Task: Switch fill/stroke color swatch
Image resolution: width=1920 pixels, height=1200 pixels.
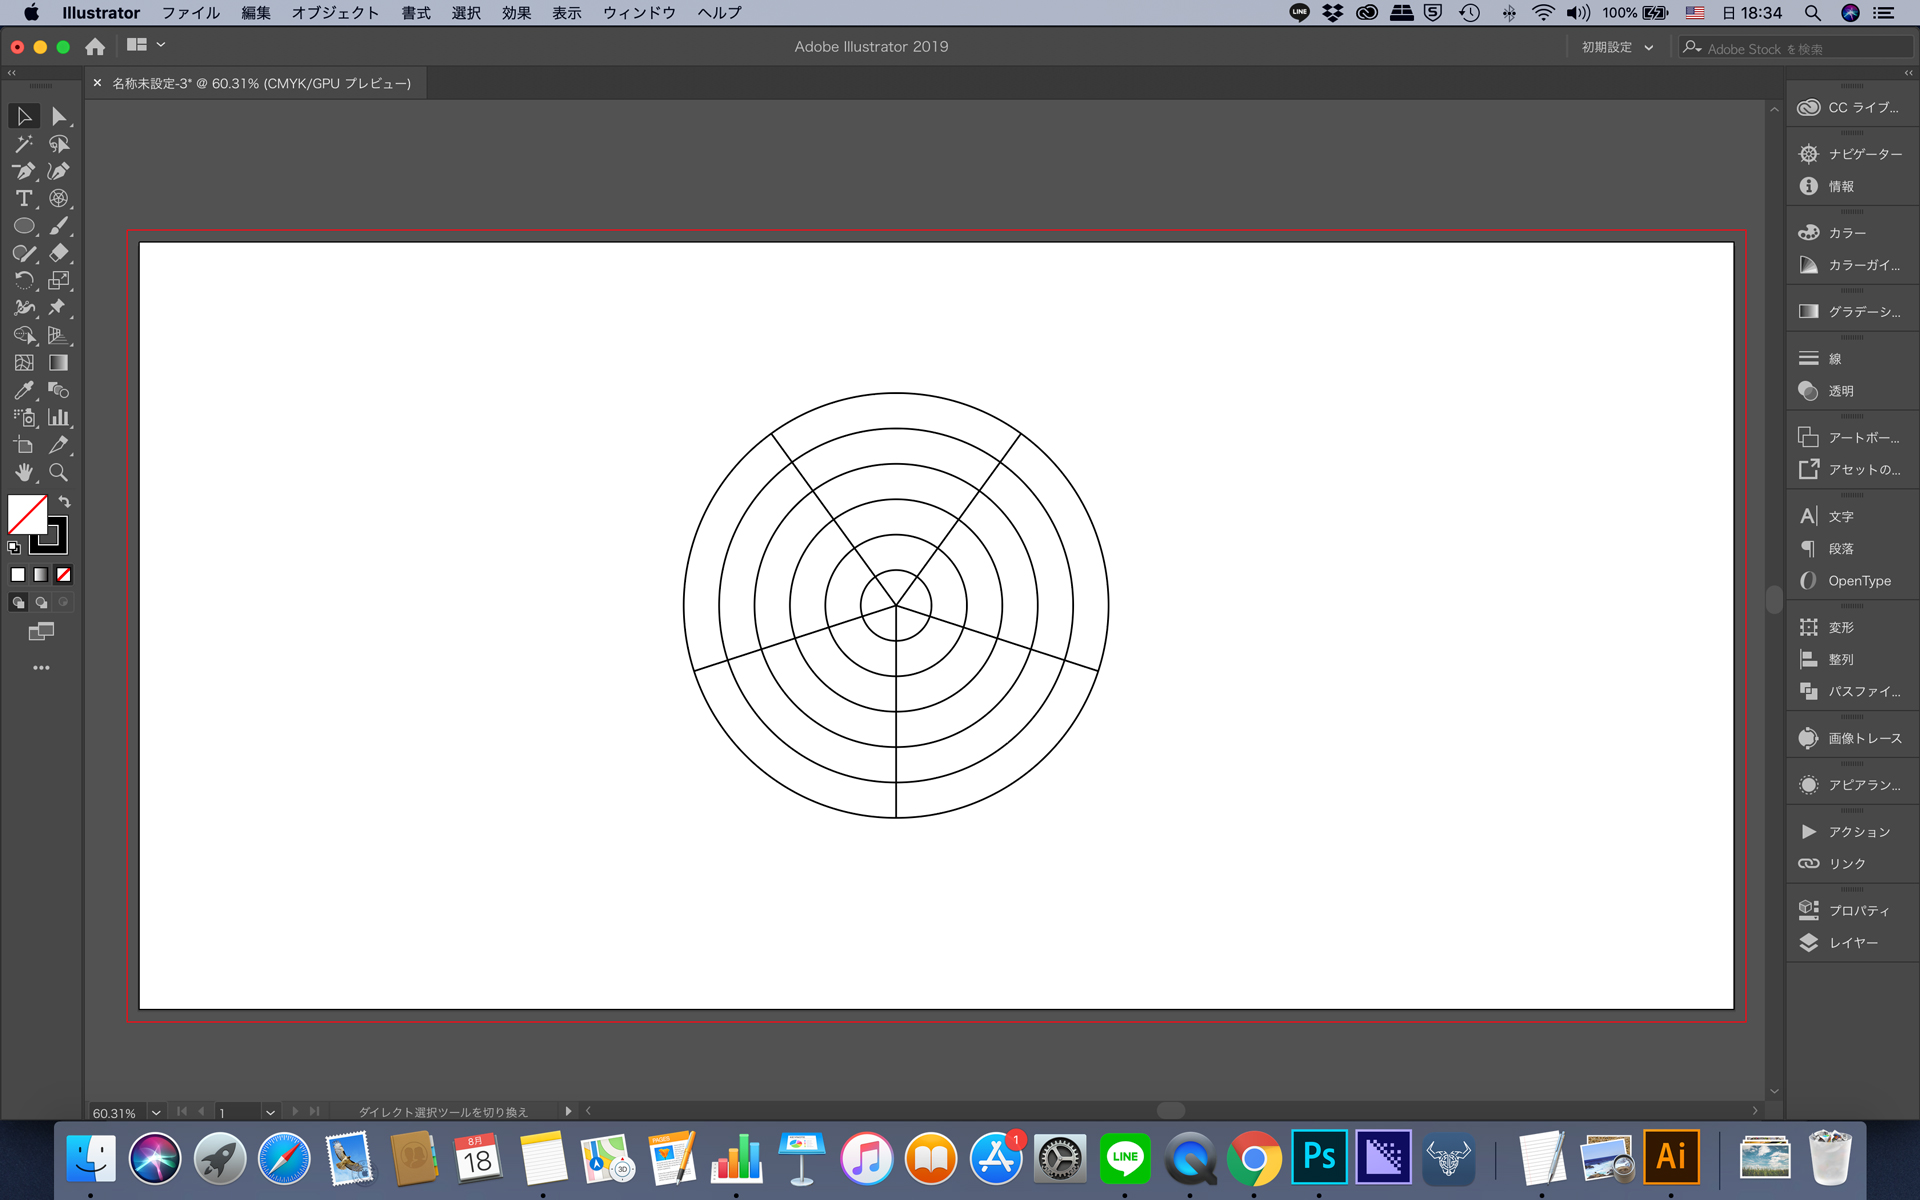Action: click(x=62, y=502)
